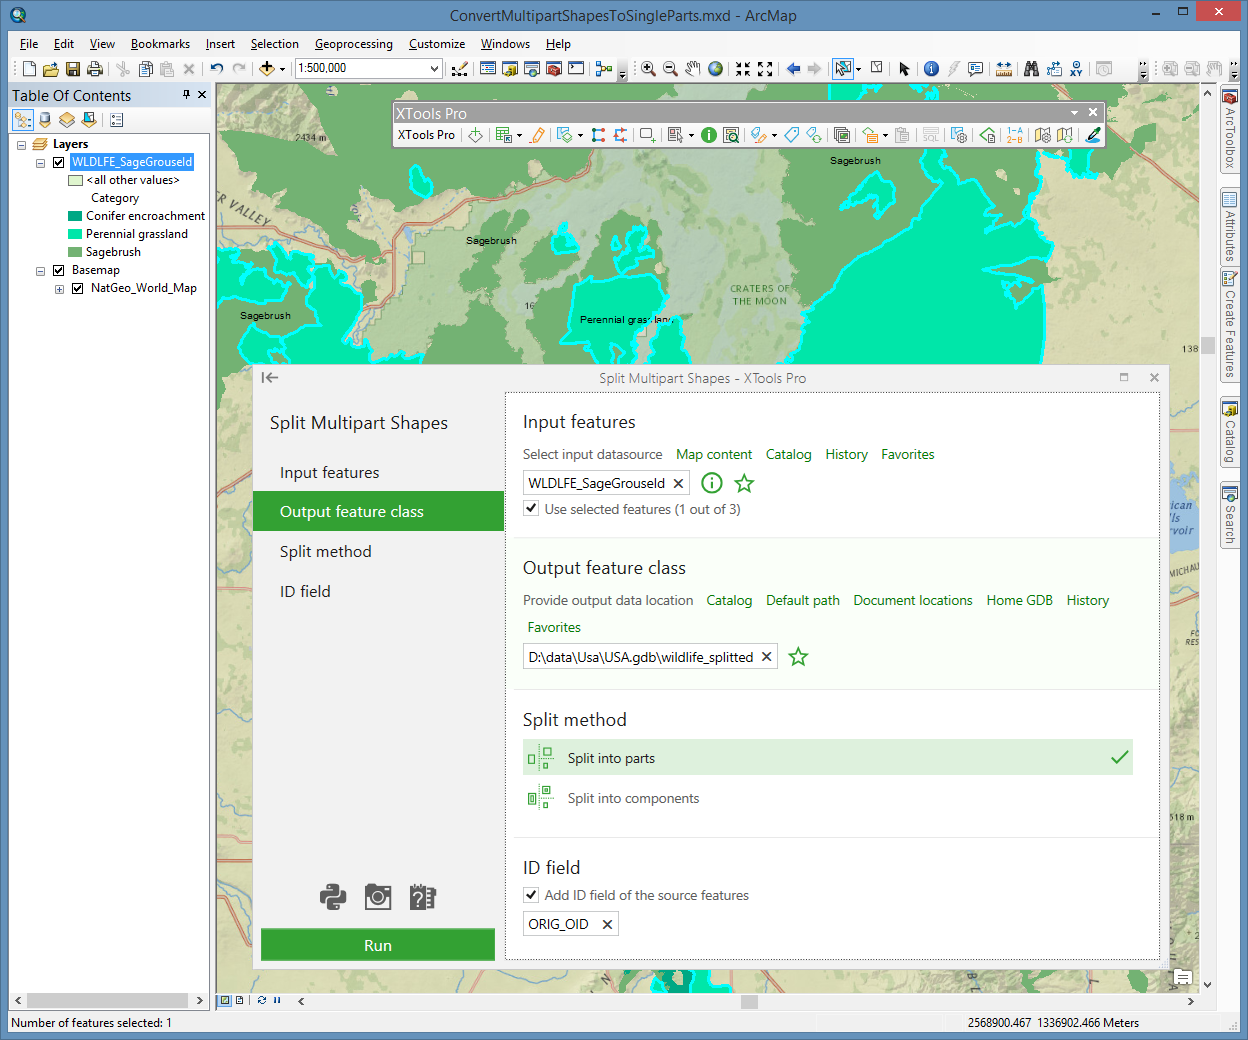Run the Split Multipart Shapes tool

click(378, 945)
